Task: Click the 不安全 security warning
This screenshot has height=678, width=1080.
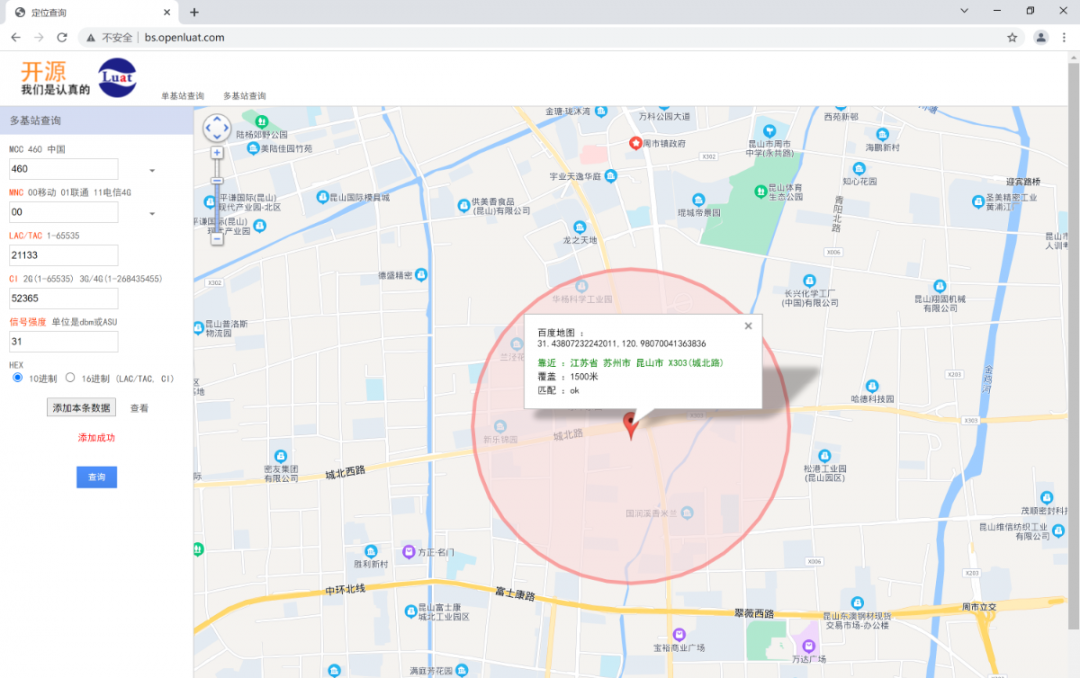Action: click(110, 37)
